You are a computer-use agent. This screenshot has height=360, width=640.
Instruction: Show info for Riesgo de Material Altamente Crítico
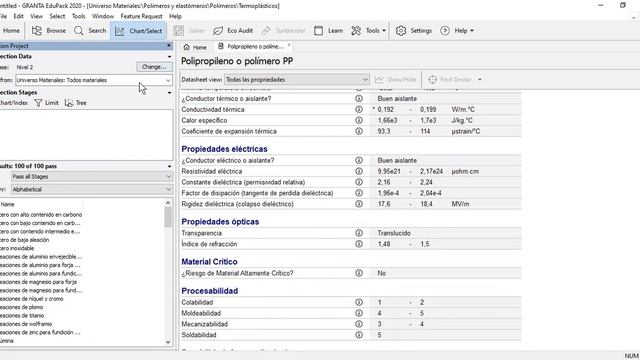[359, 273]
